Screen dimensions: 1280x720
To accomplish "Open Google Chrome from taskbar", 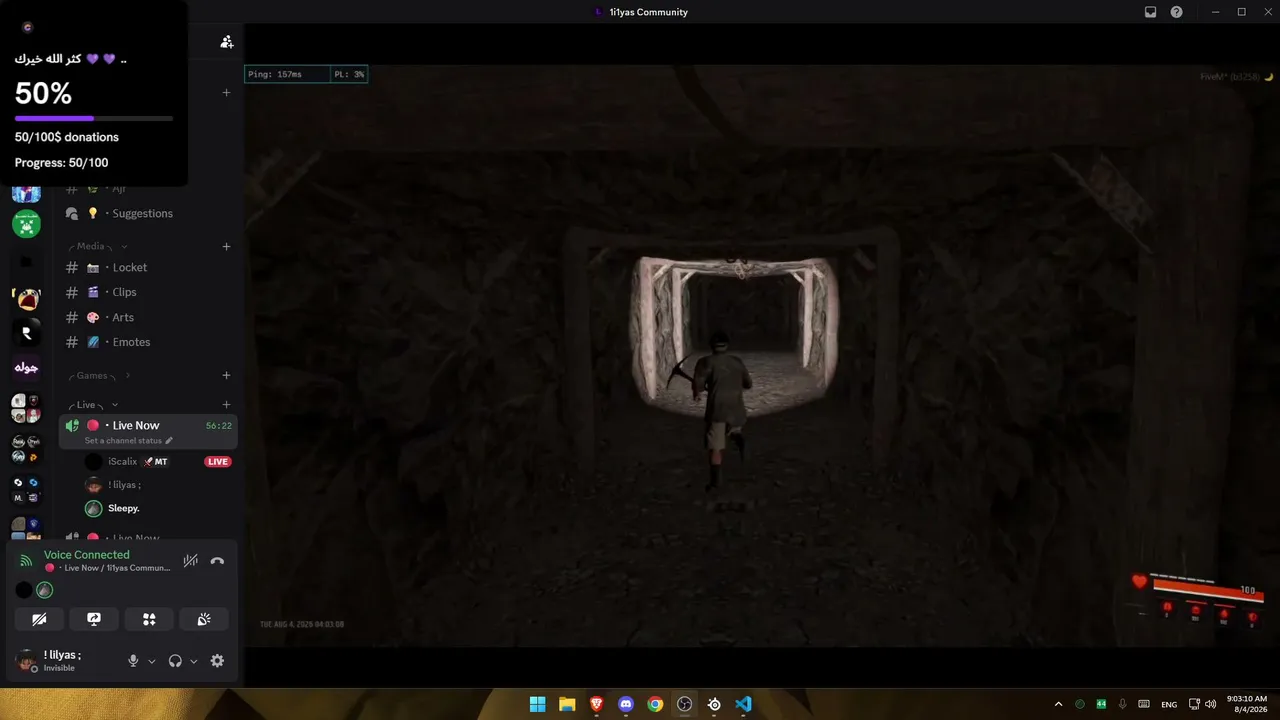I will pyautogui.click(x=655, y=704).
